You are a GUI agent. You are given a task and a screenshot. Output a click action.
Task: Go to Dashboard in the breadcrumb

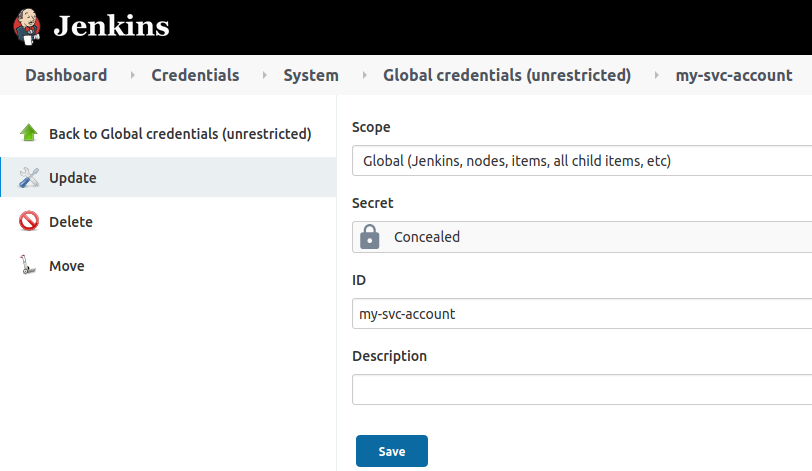tap(66, 75)
